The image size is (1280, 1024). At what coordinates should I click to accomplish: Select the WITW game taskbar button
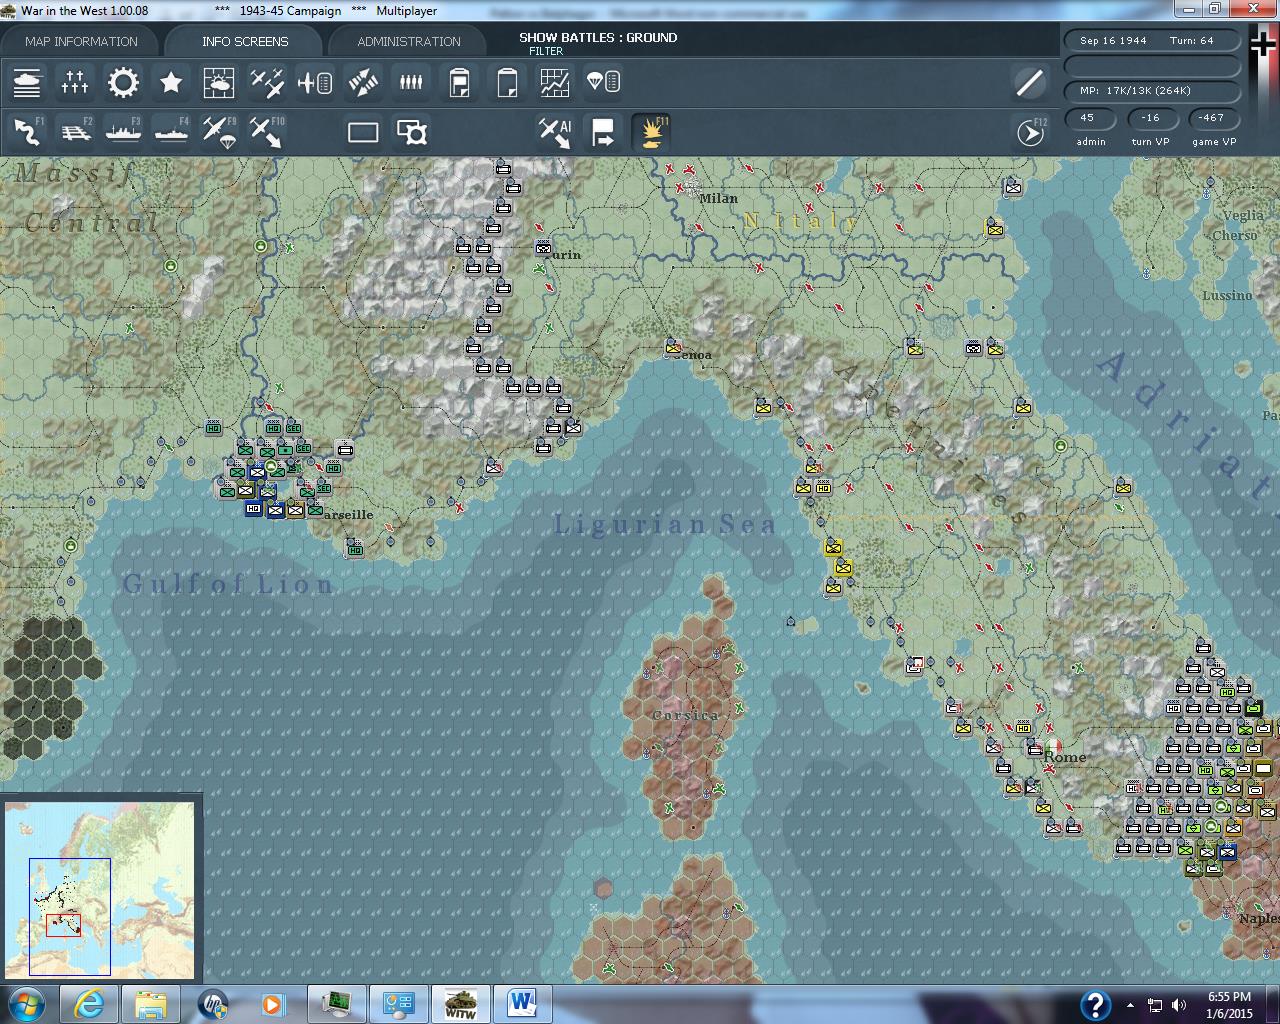[x=460, y=1004]
